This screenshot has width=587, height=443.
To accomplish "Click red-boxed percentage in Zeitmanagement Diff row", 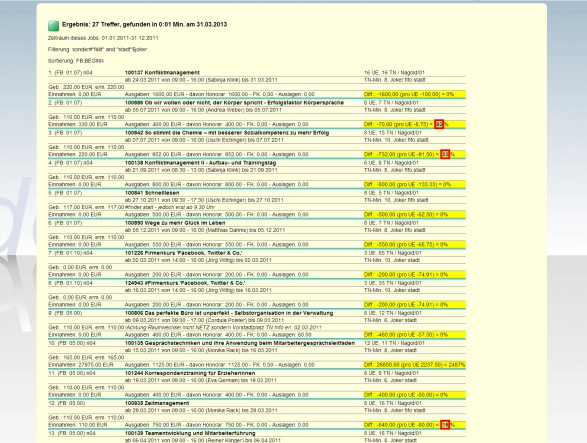I will [445, 425].
